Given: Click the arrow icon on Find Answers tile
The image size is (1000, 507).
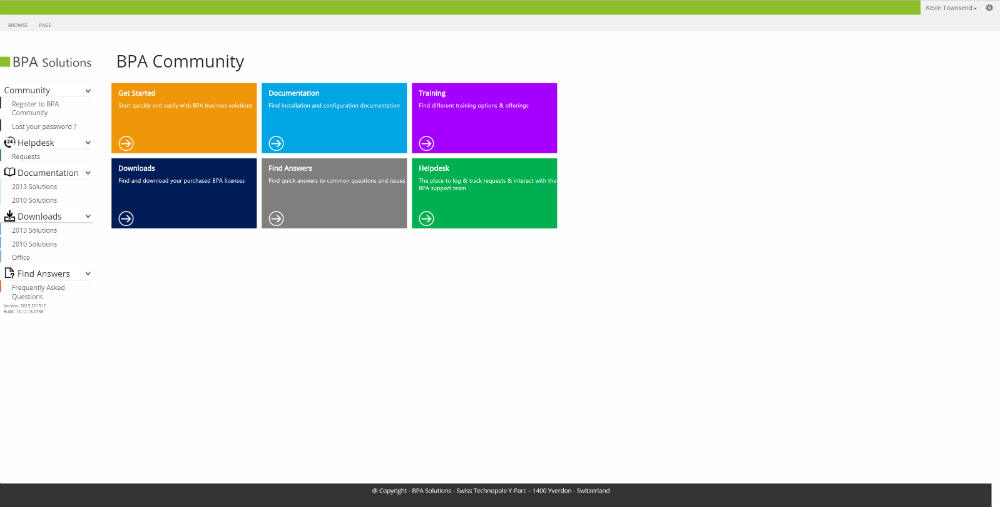Looking at the screenshot, I should point(276,219).
